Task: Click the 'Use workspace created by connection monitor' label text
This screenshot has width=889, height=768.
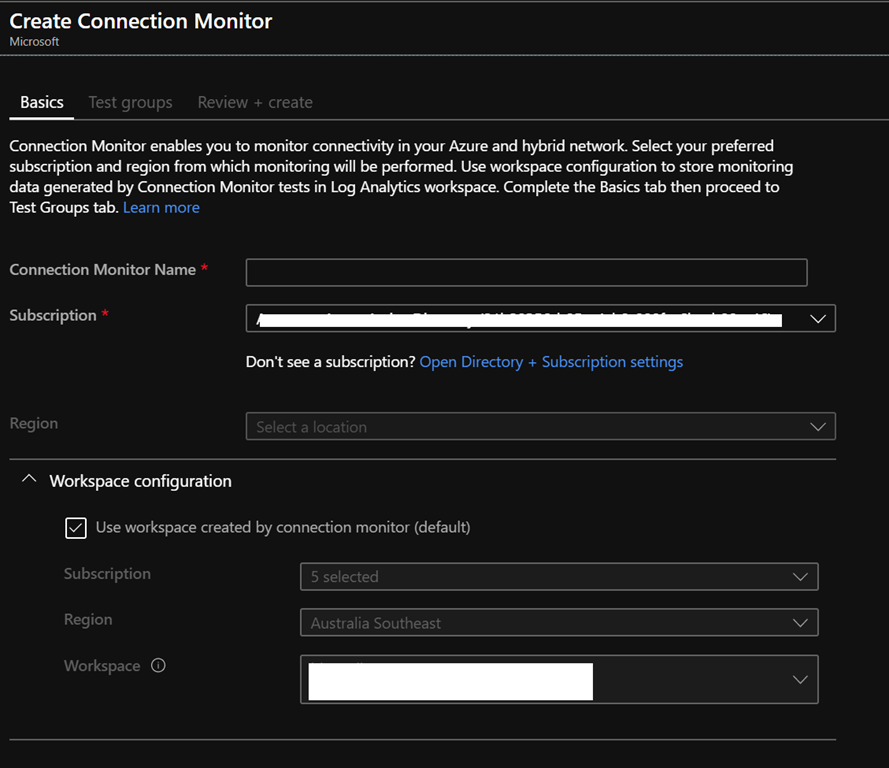Action: tap(283, 527)
